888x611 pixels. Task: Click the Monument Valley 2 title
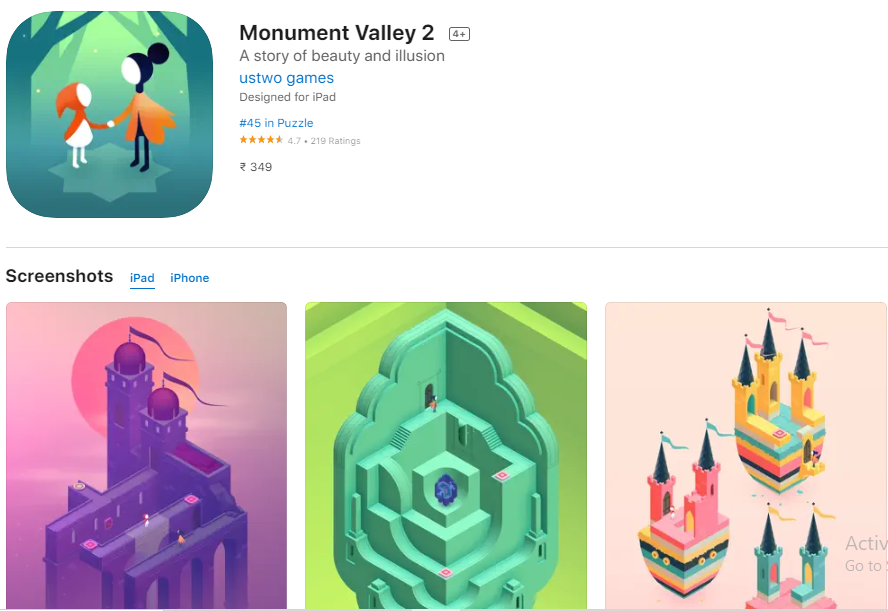point(336,33)
